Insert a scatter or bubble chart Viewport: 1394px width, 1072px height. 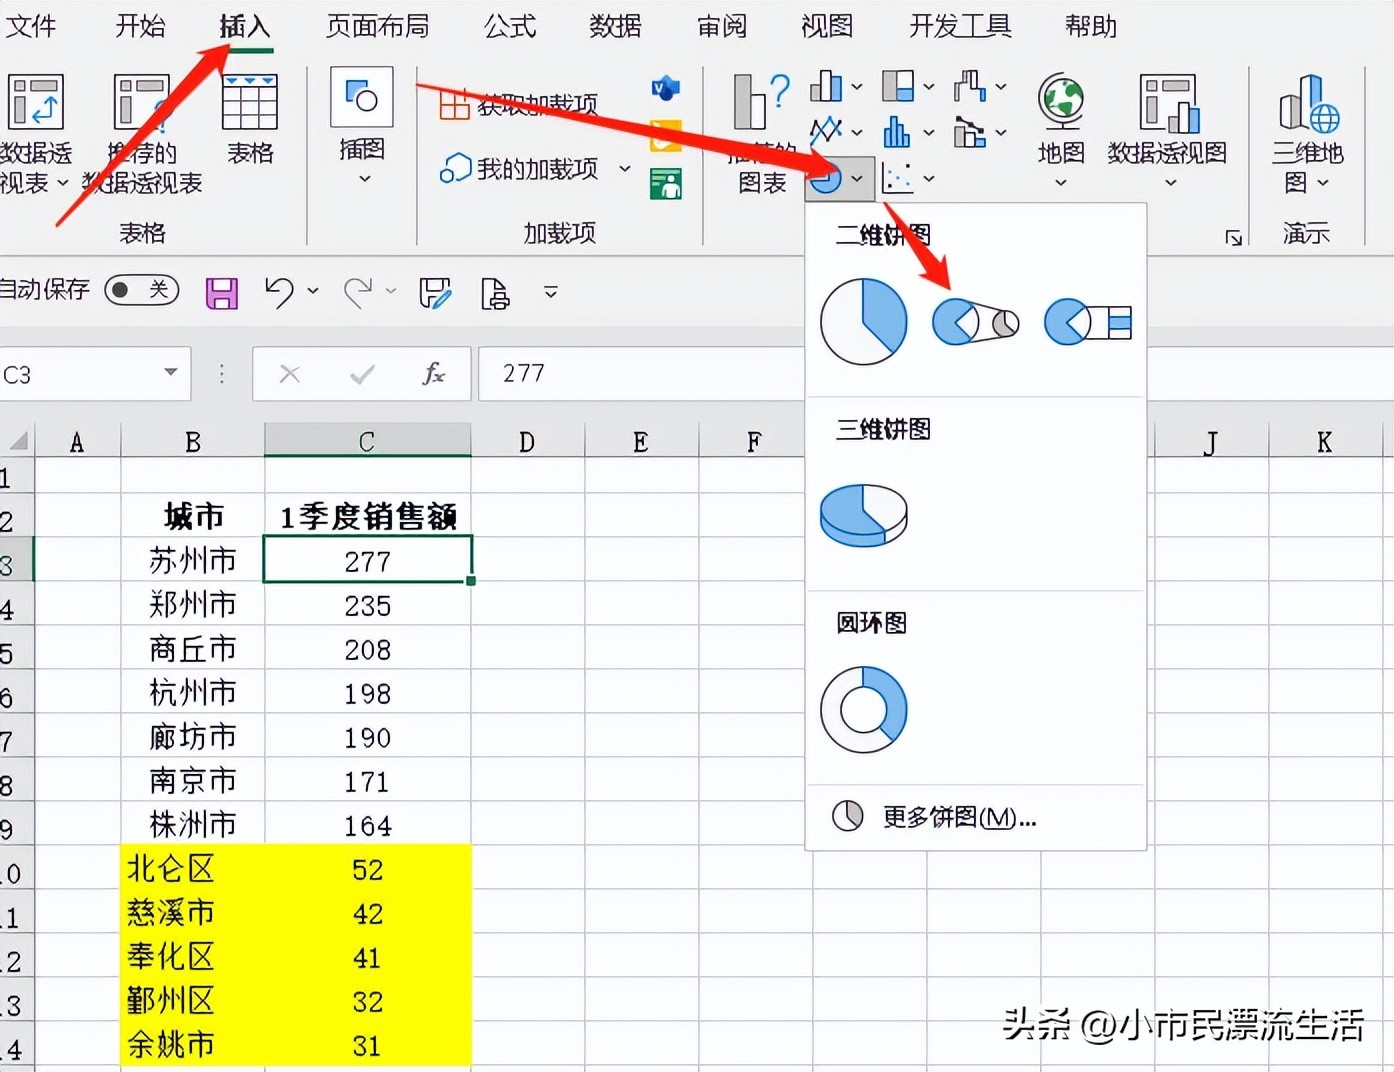point(898,178)
